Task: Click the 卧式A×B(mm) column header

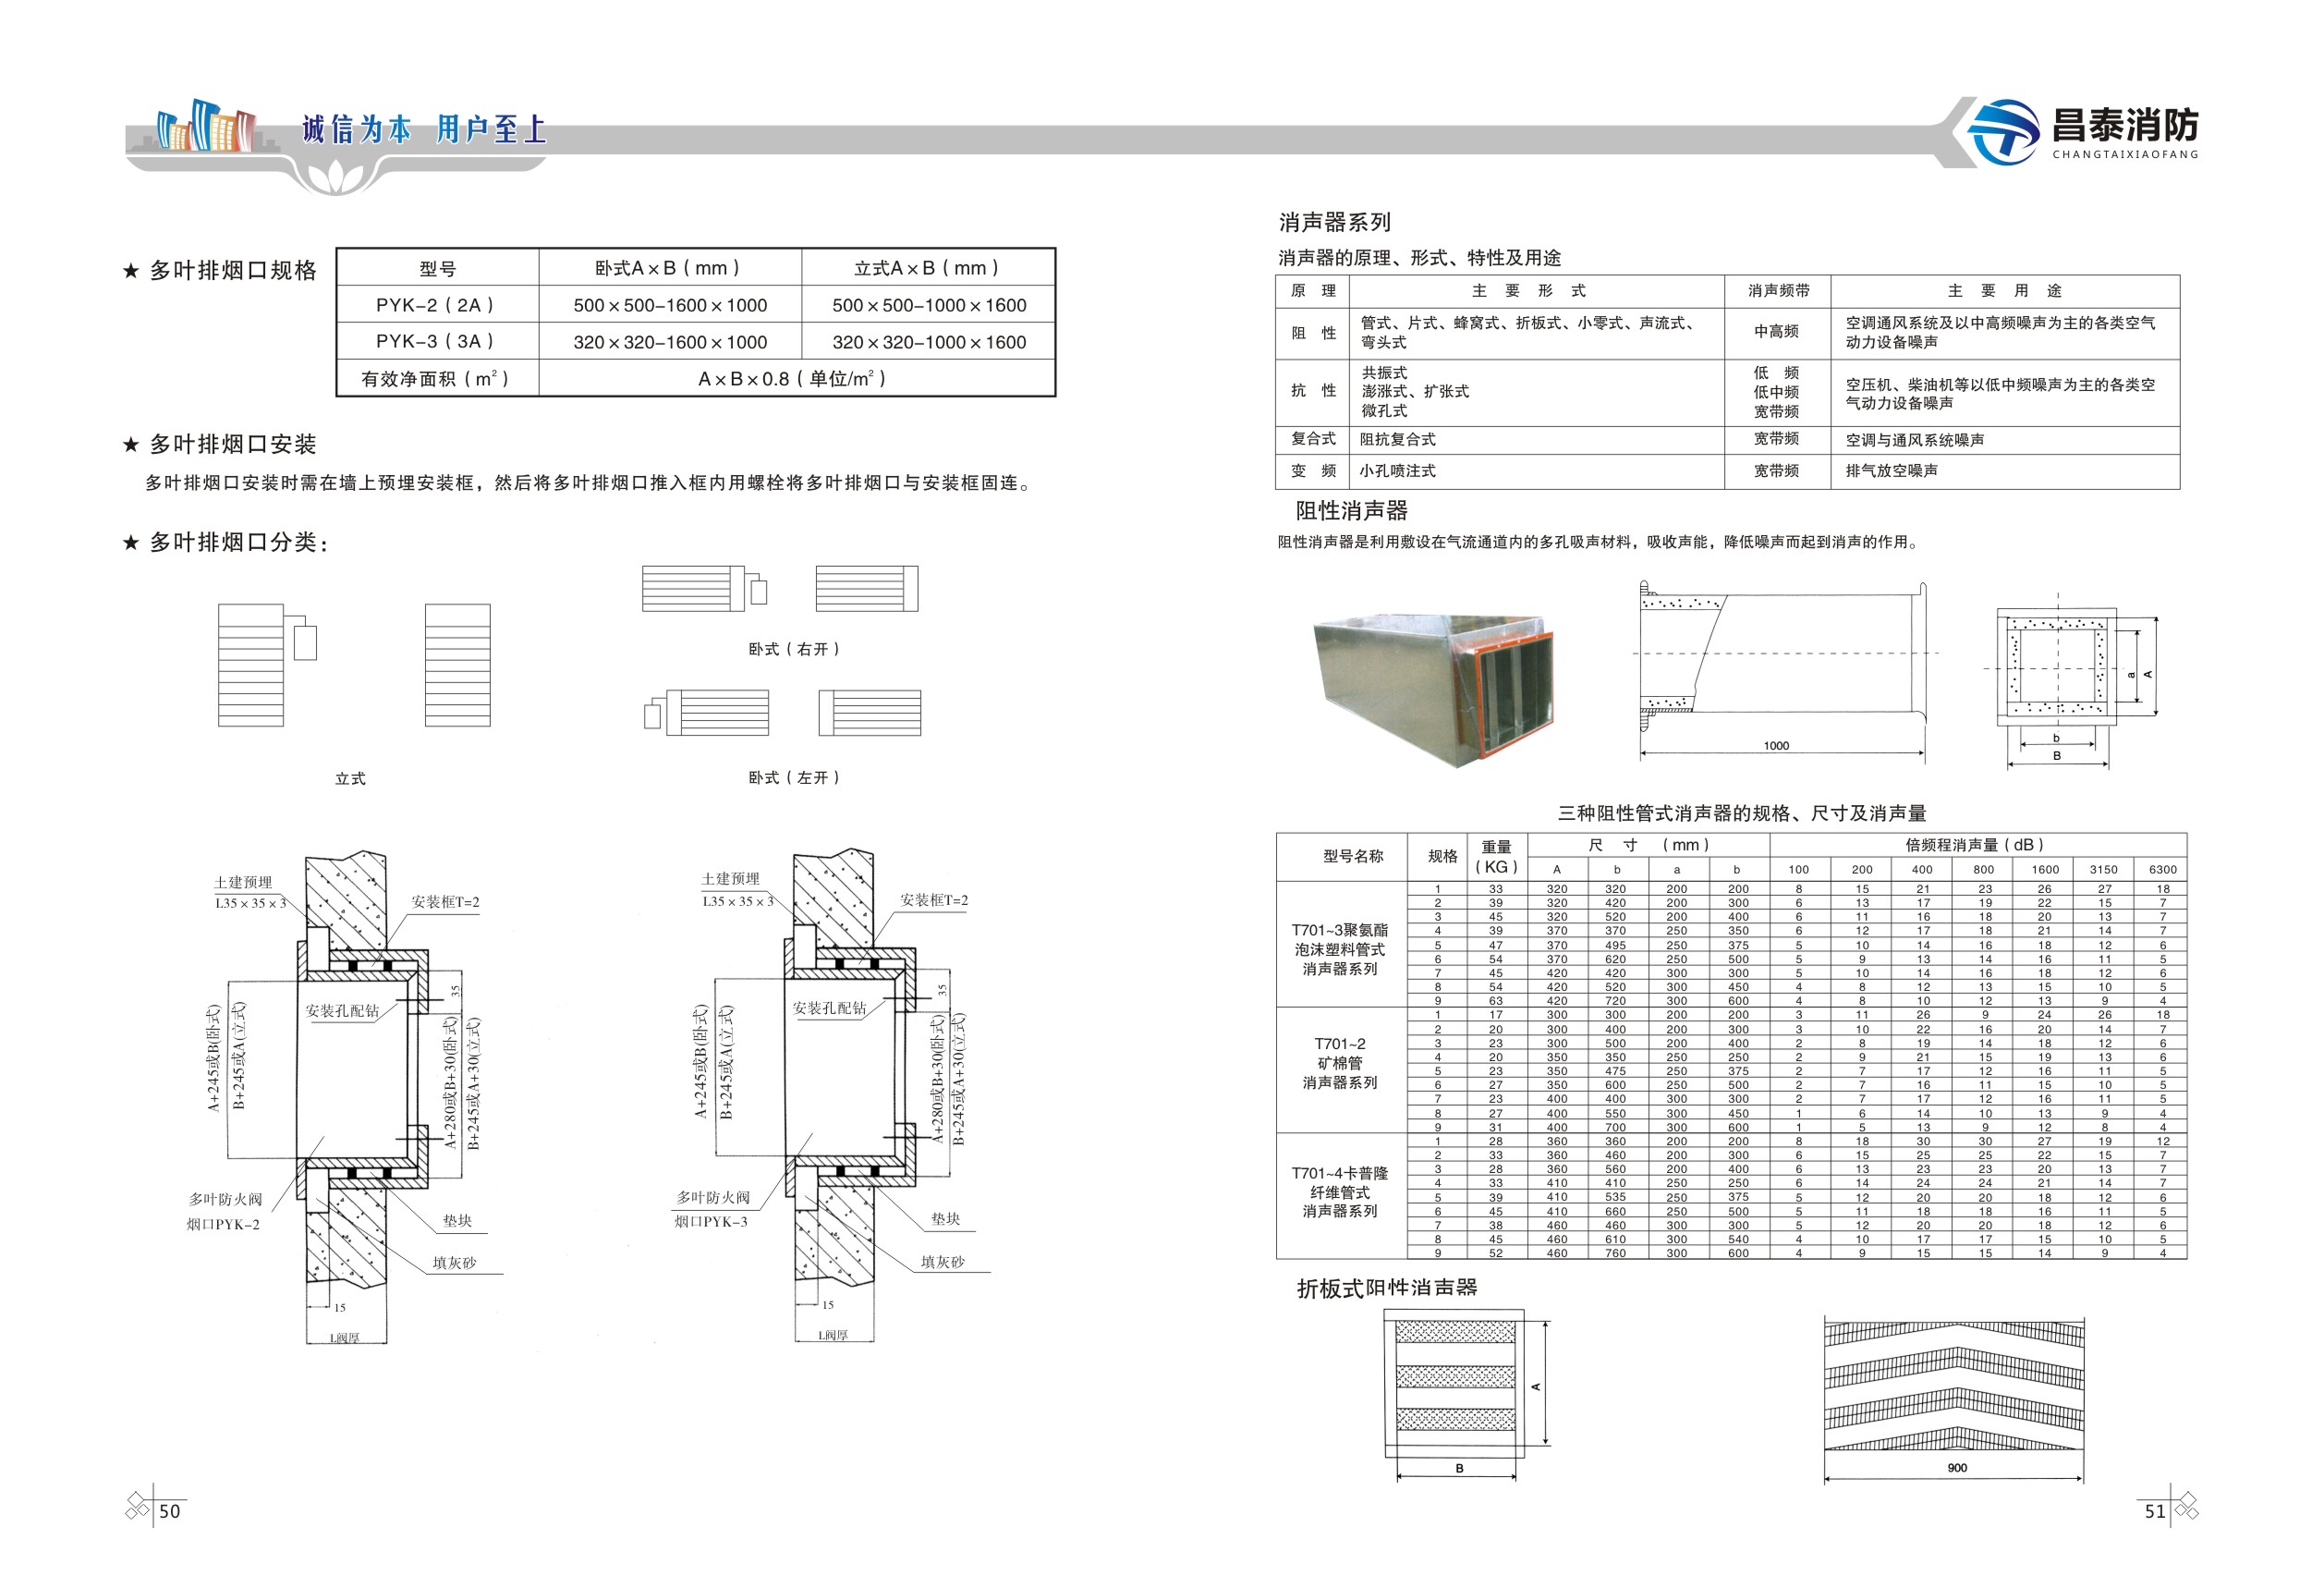Action: pyautogui.click(x=669, y=268)
